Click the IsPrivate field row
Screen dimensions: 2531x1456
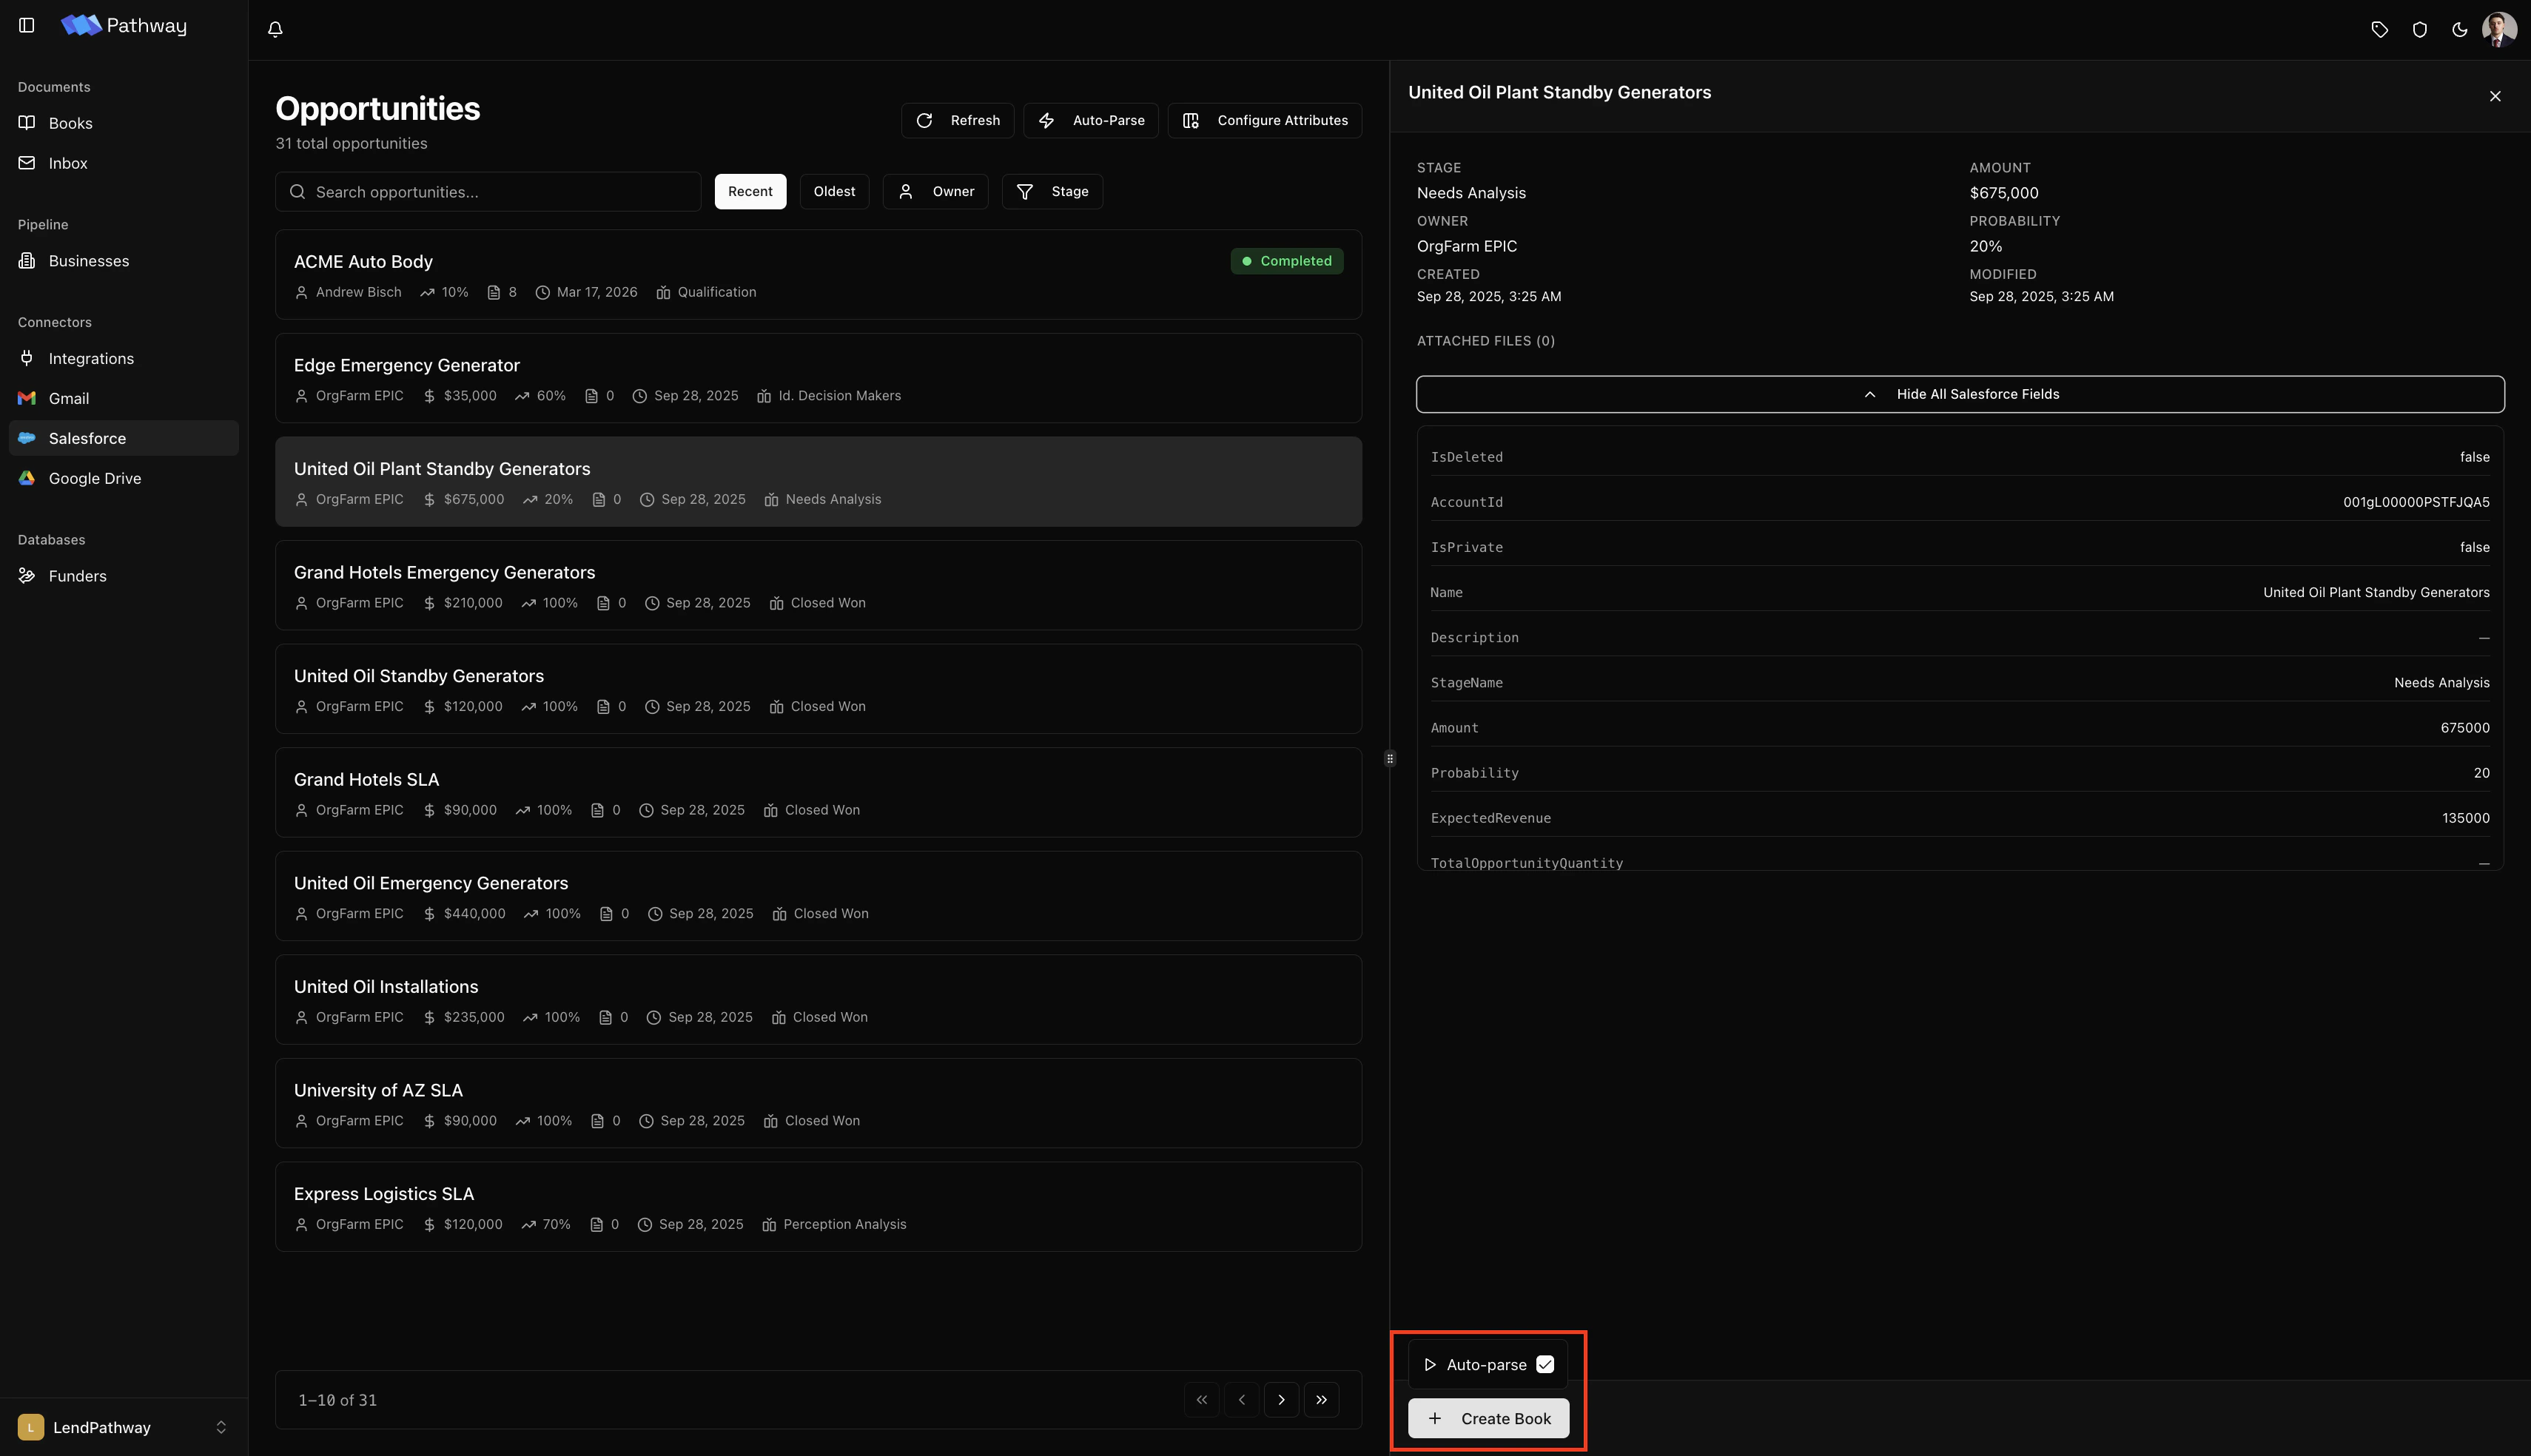point(1960,547)
